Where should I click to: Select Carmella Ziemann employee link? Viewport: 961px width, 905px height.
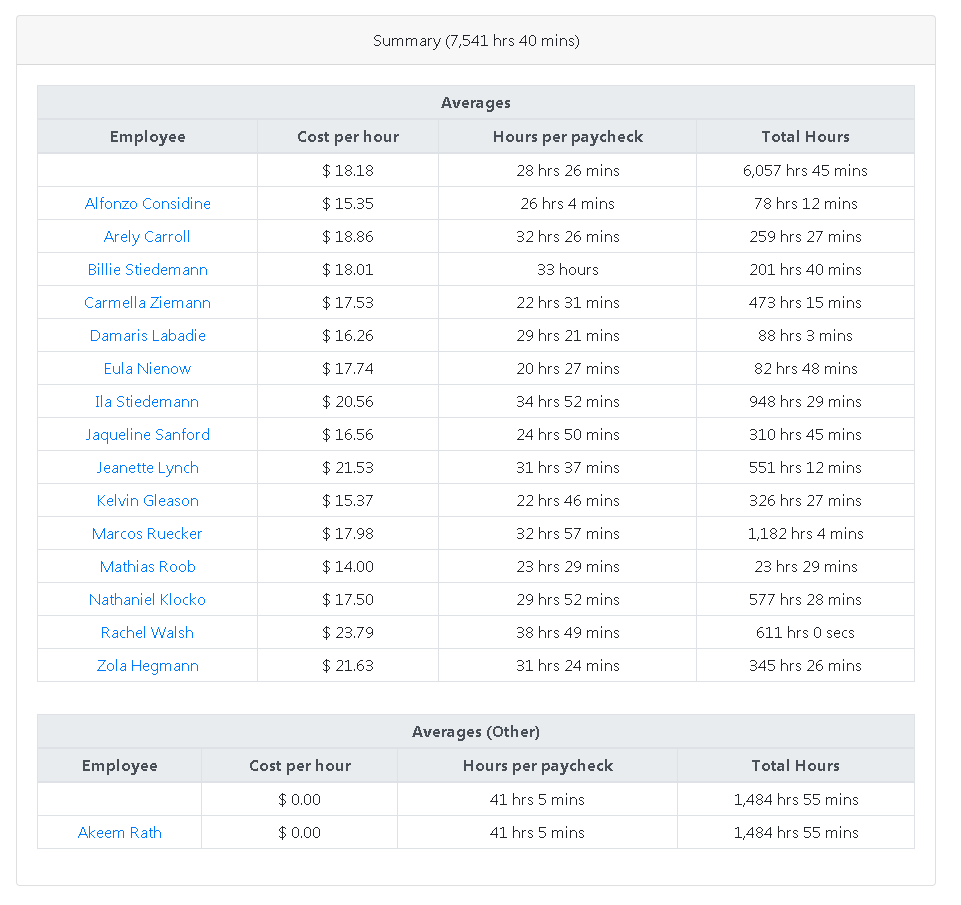click(147, 303)
